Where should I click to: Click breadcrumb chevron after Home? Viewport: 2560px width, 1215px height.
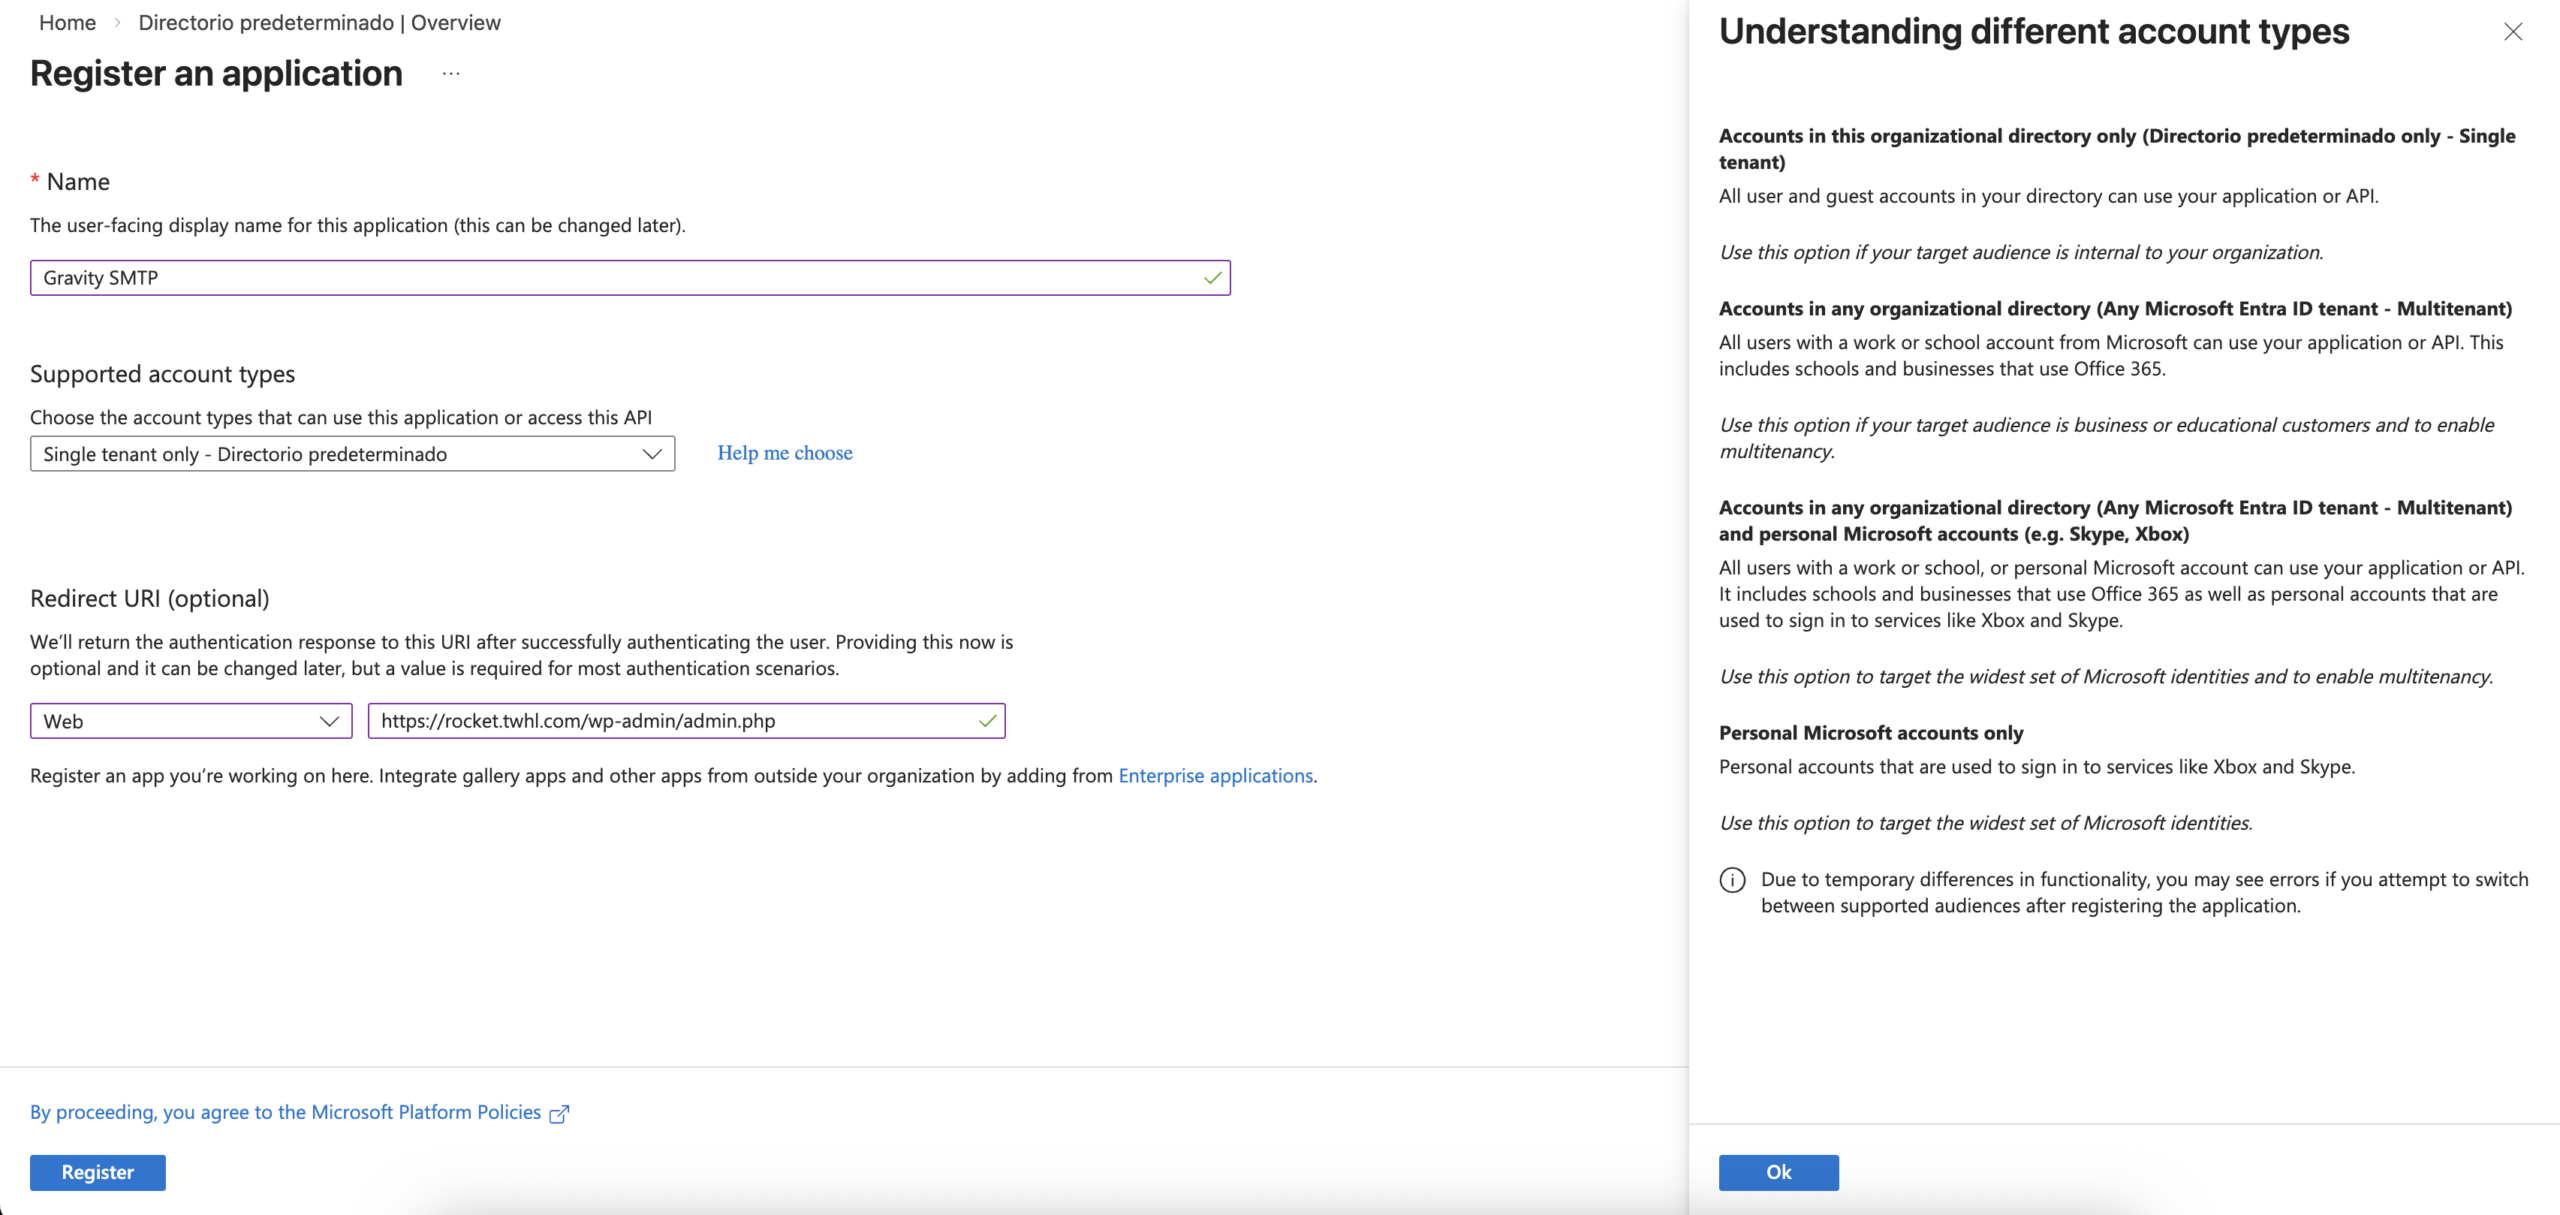pos(117,23)
